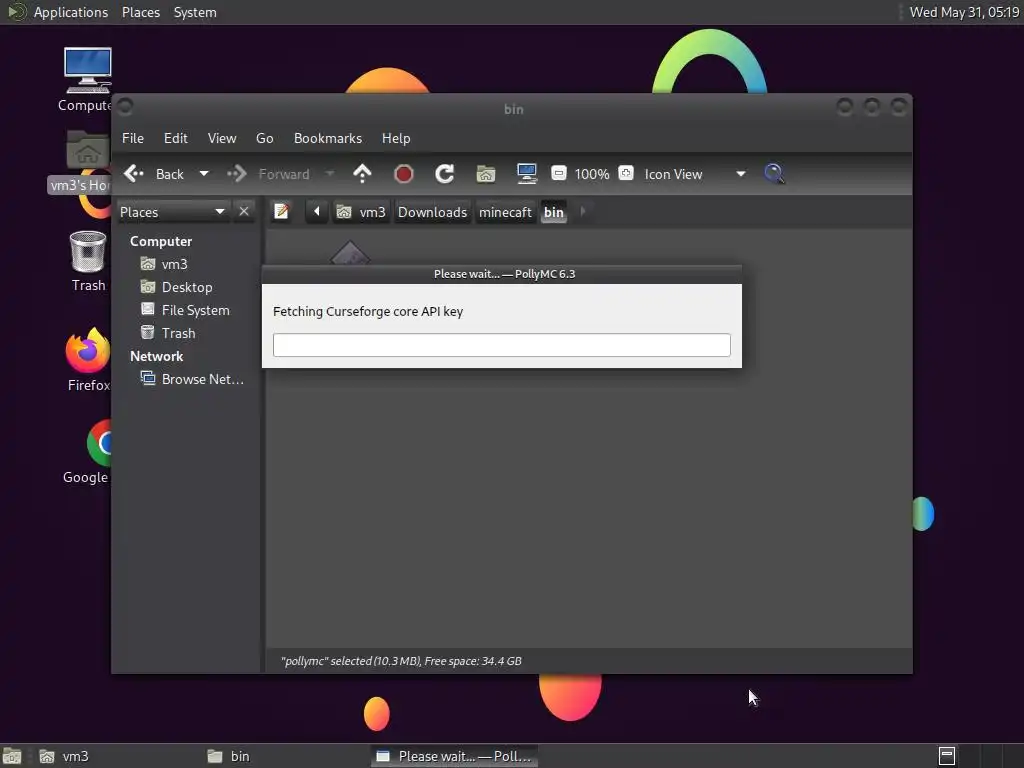1024x768 pixels.
Task: Open Browse Network in the sidebar
Action: coord(192,379)
